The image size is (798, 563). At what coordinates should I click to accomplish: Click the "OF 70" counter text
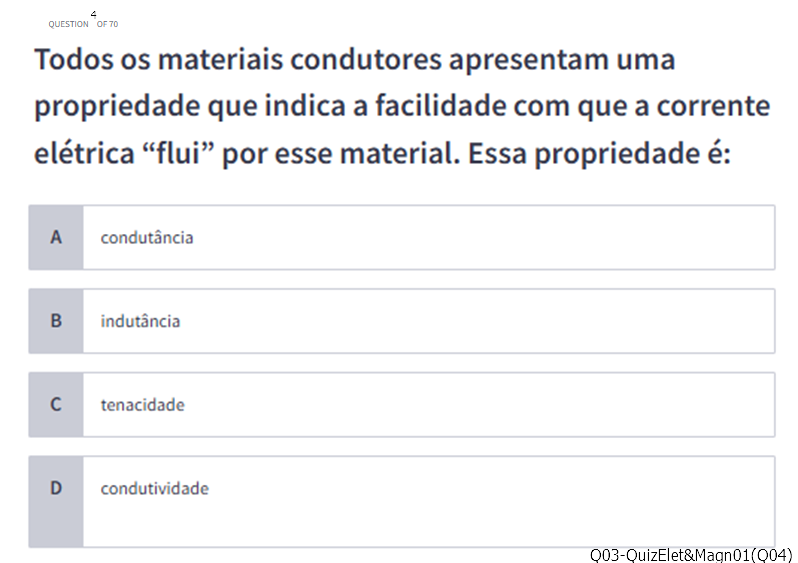(x=107, y=24)
